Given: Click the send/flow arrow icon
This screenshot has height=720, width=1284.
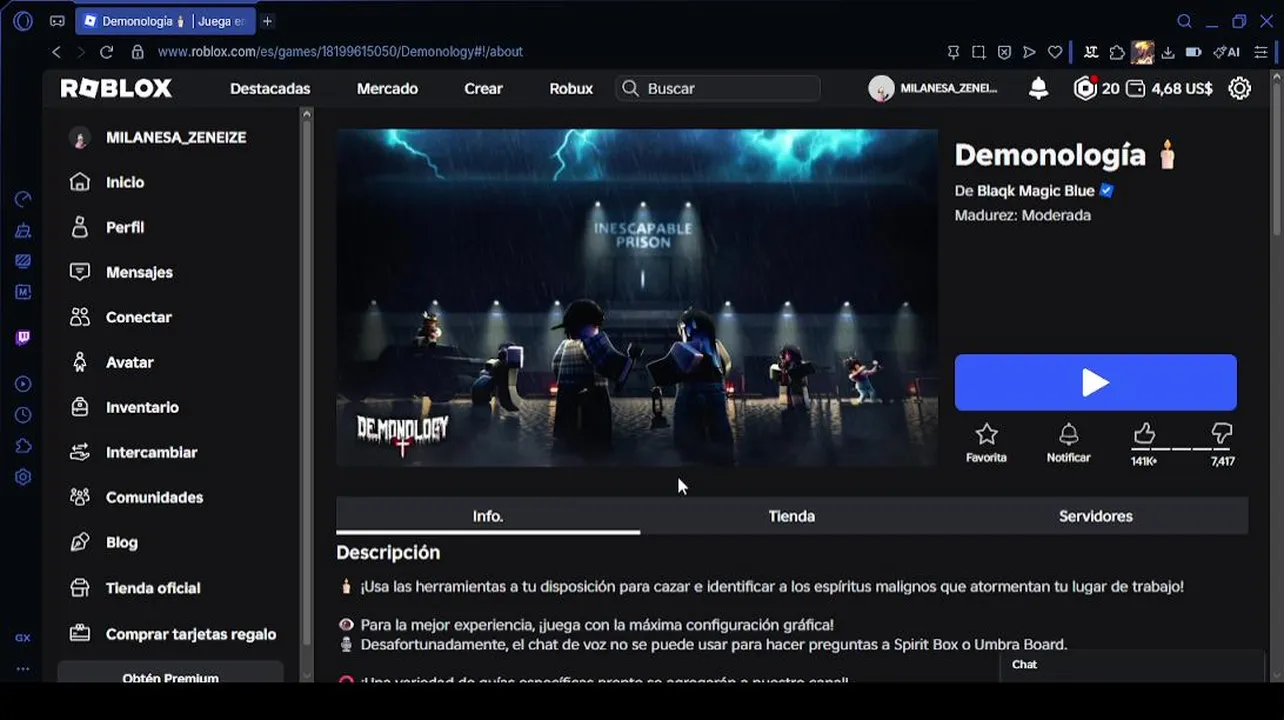Looking at the screenshot, I should 1029,52.
